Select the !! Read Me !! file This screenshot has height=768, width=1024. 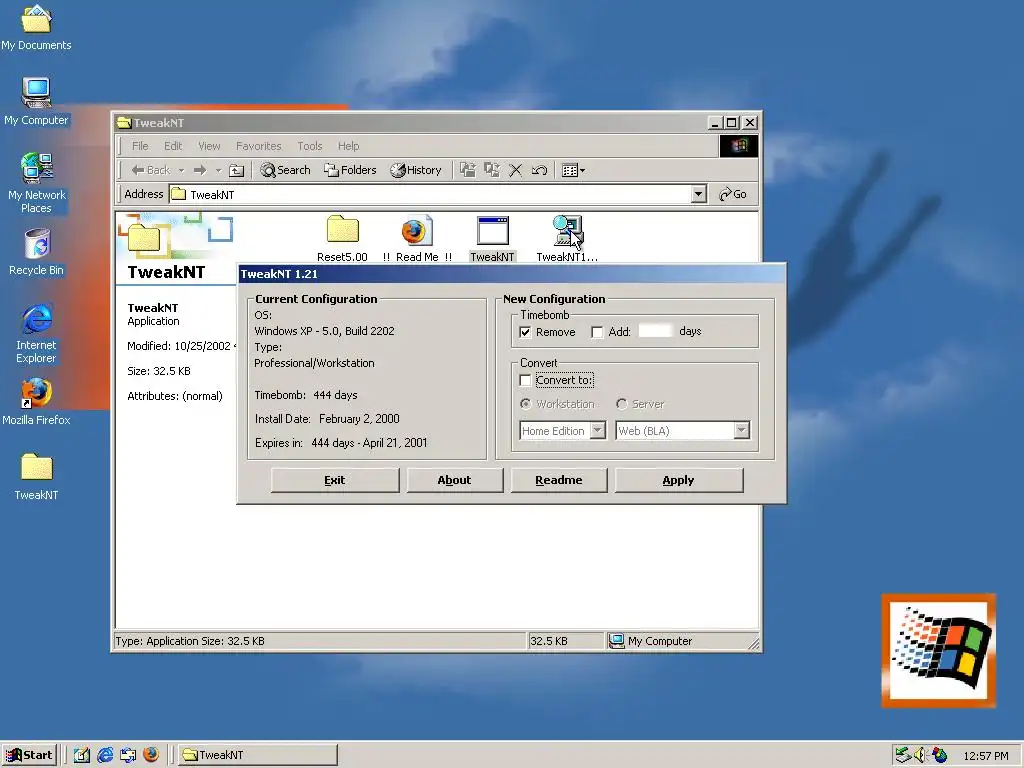(x=417, y=238)
